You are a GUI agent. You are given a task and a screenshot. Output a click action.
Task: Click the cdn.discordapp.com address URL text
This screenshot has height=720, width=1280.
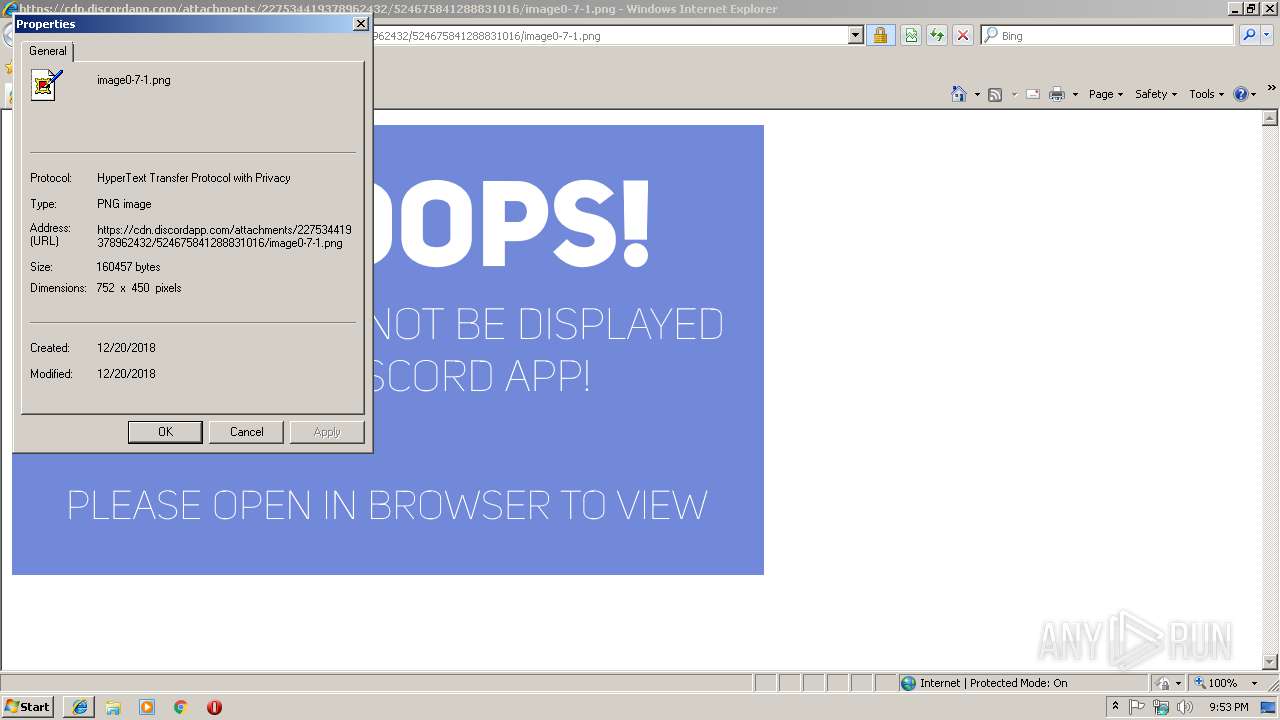click(x=224, y=236)
